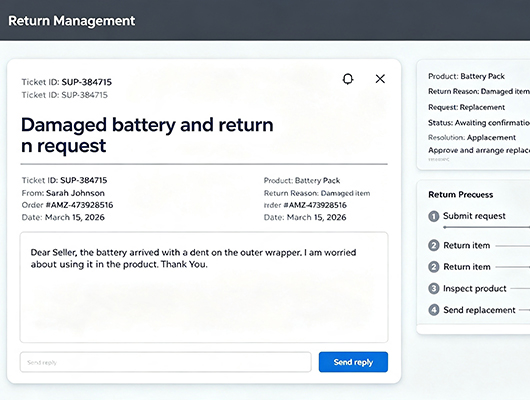The height and width of the screenshot is (400, 530).
Task: Select the second step 2 Return item circle
Action: [x=434, y=267]
